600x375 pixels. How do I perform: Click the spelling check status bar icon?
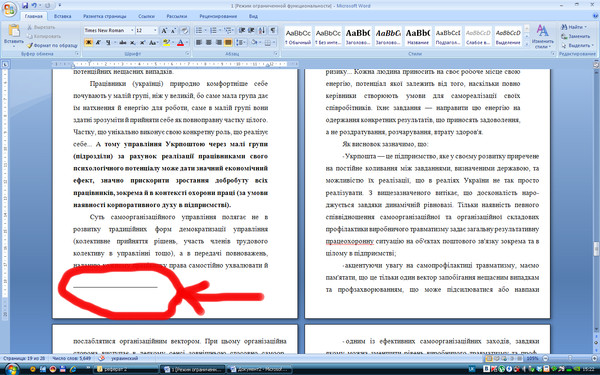coord(101,359)
